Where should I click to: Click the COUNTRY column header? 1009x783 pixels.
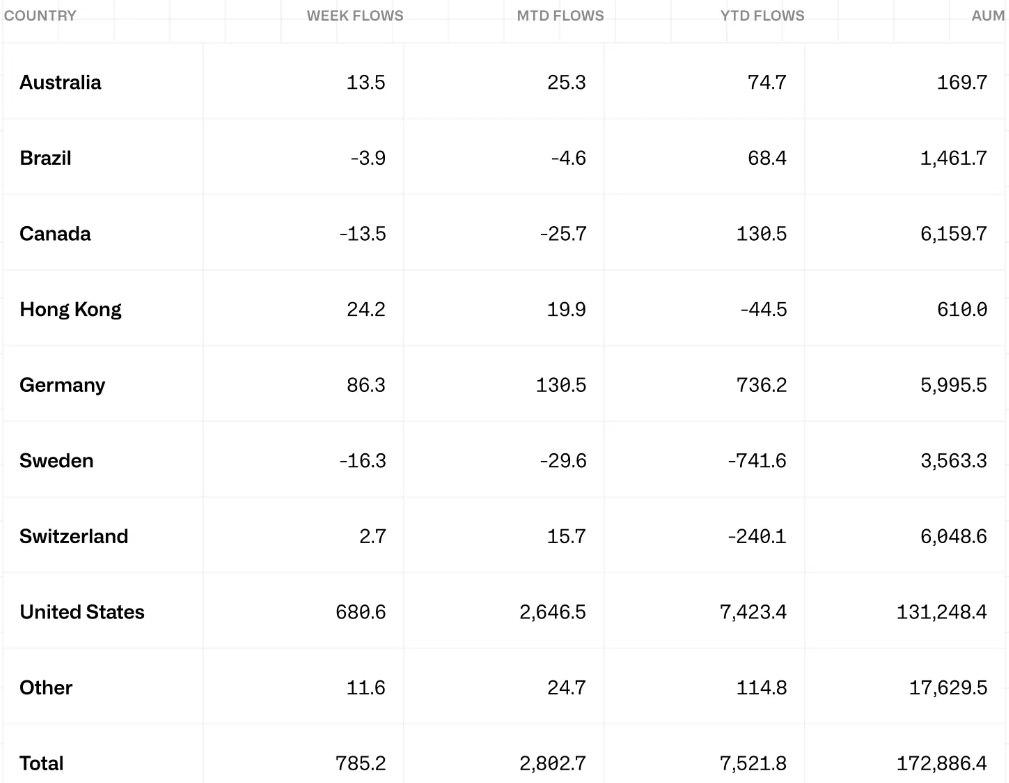click(x=40, y=15)
